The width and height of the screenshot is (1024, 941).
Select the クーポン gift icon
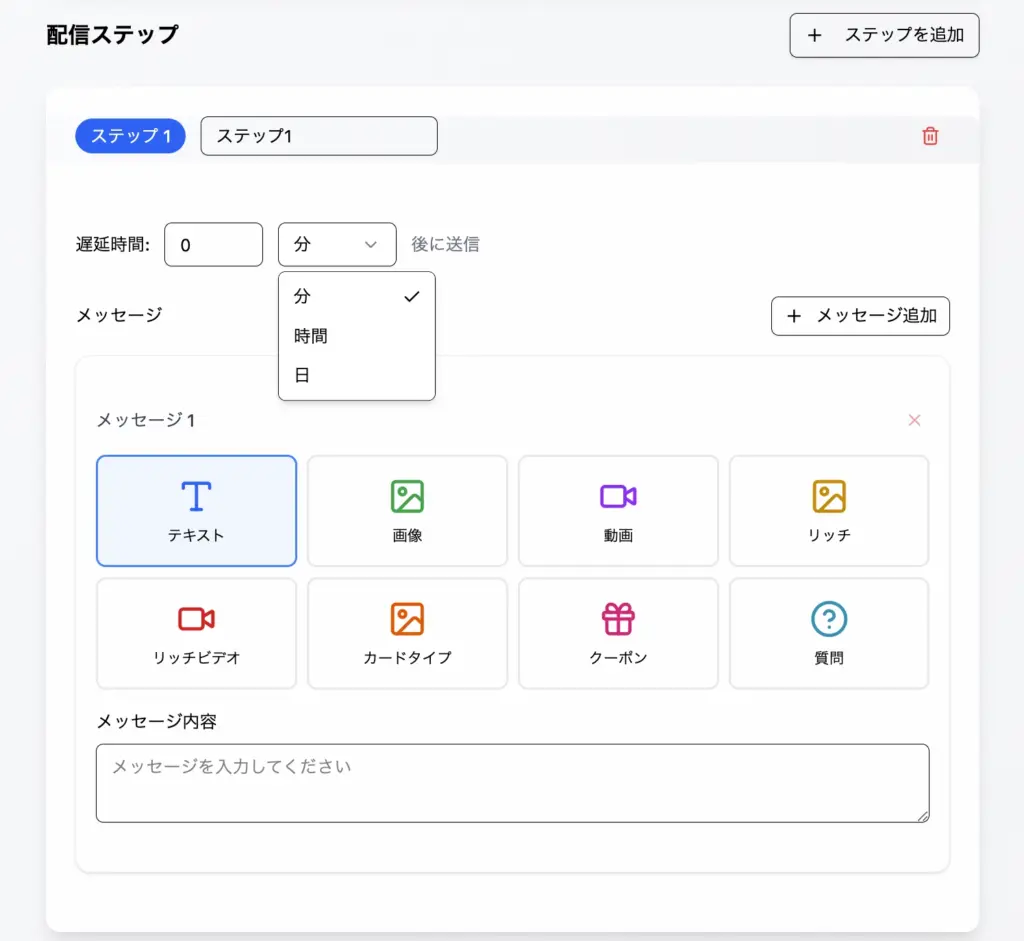[618, 620]
